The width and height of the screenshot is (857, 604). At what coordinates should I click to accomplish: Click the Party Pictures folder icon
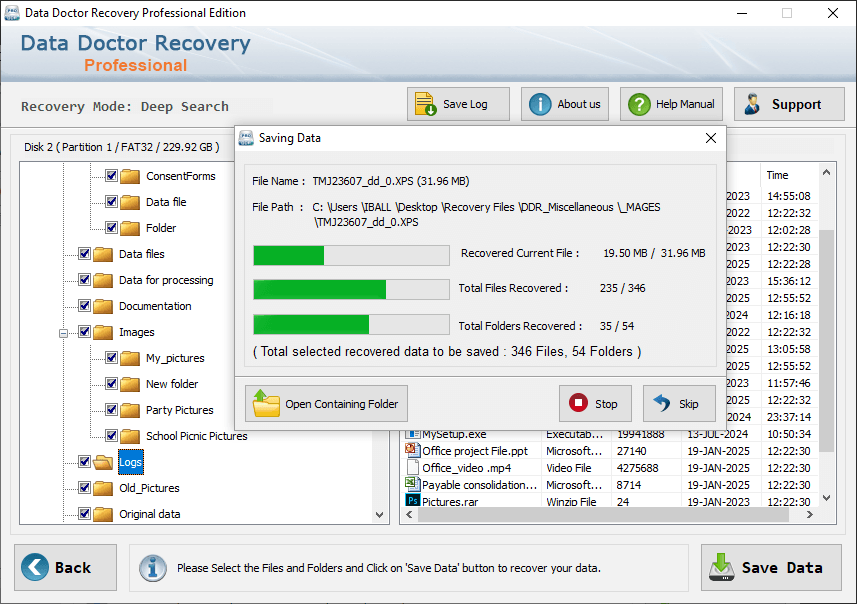point(130,410)
